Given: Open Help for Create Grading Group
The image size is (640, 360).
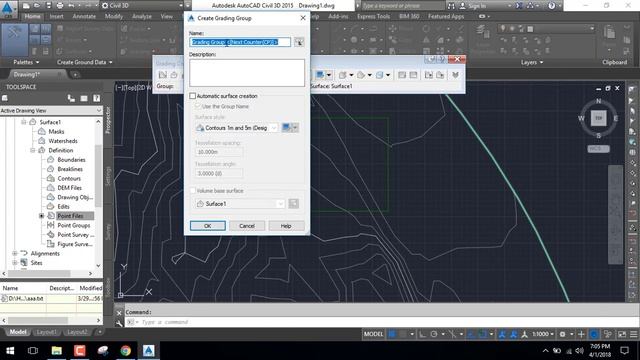Looking at the screenshot, I should click(286, 226).
